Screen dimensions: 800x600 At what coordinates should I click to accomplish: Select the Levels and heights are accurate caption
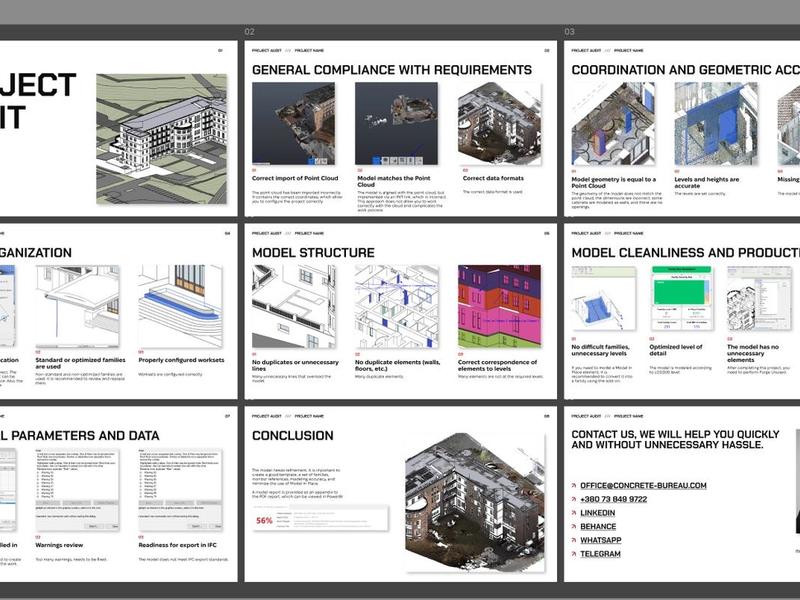pyautogui.click(x=707, y=182)
